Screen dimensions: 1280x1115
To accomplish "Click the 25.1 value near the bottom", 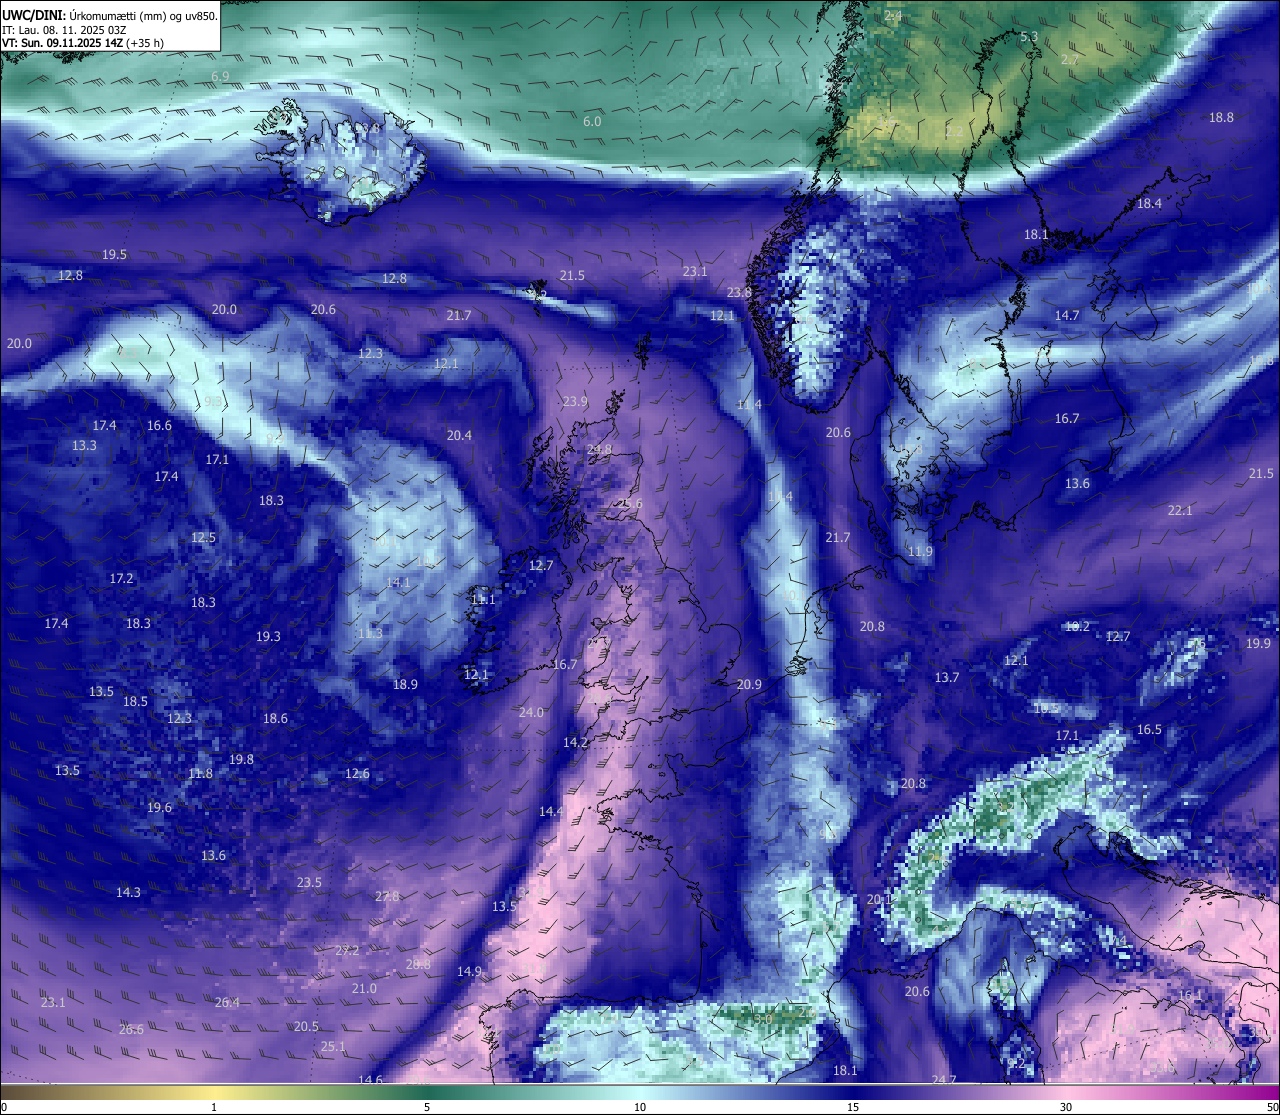I will point(333,1046).
